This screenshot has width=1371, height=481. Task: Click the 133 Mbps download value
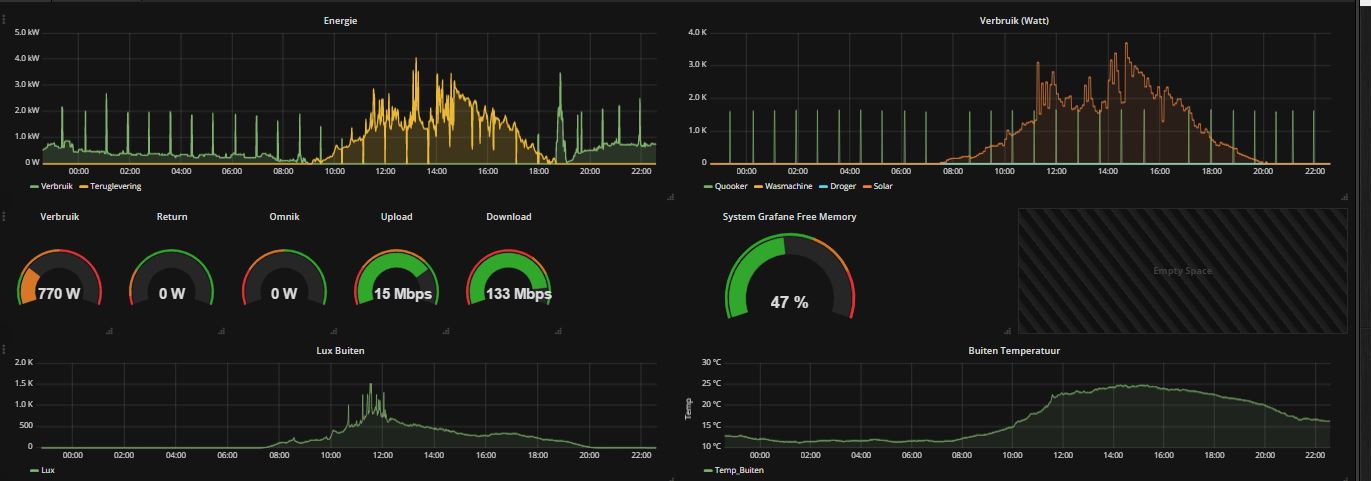[518, 294]
